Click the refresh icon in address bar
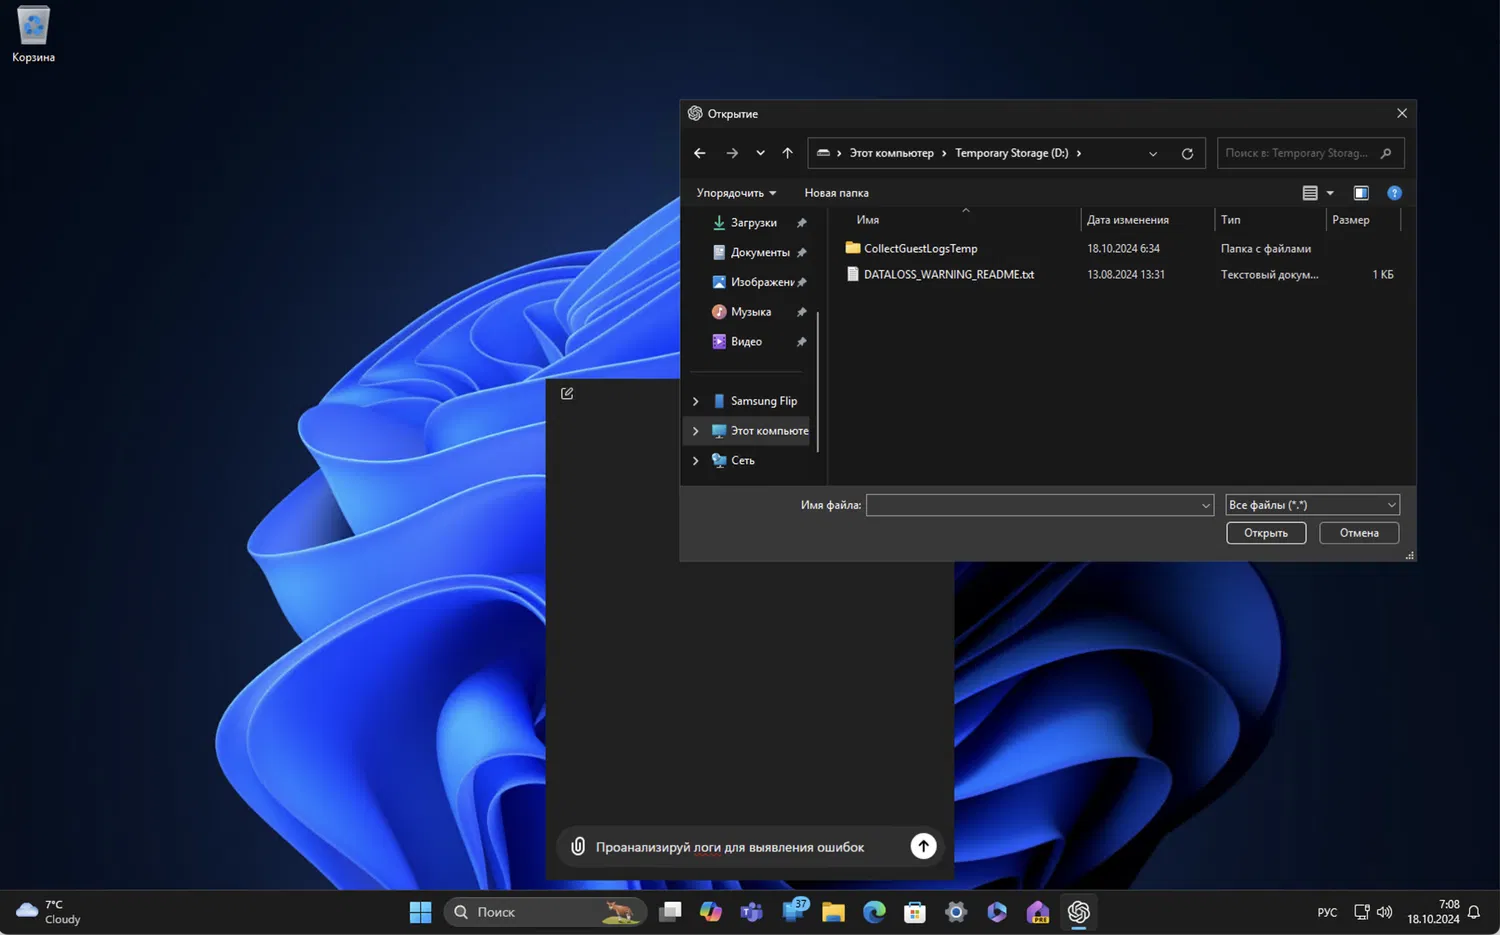Viewport: 1500px width, 935px height. point(1187,154)
